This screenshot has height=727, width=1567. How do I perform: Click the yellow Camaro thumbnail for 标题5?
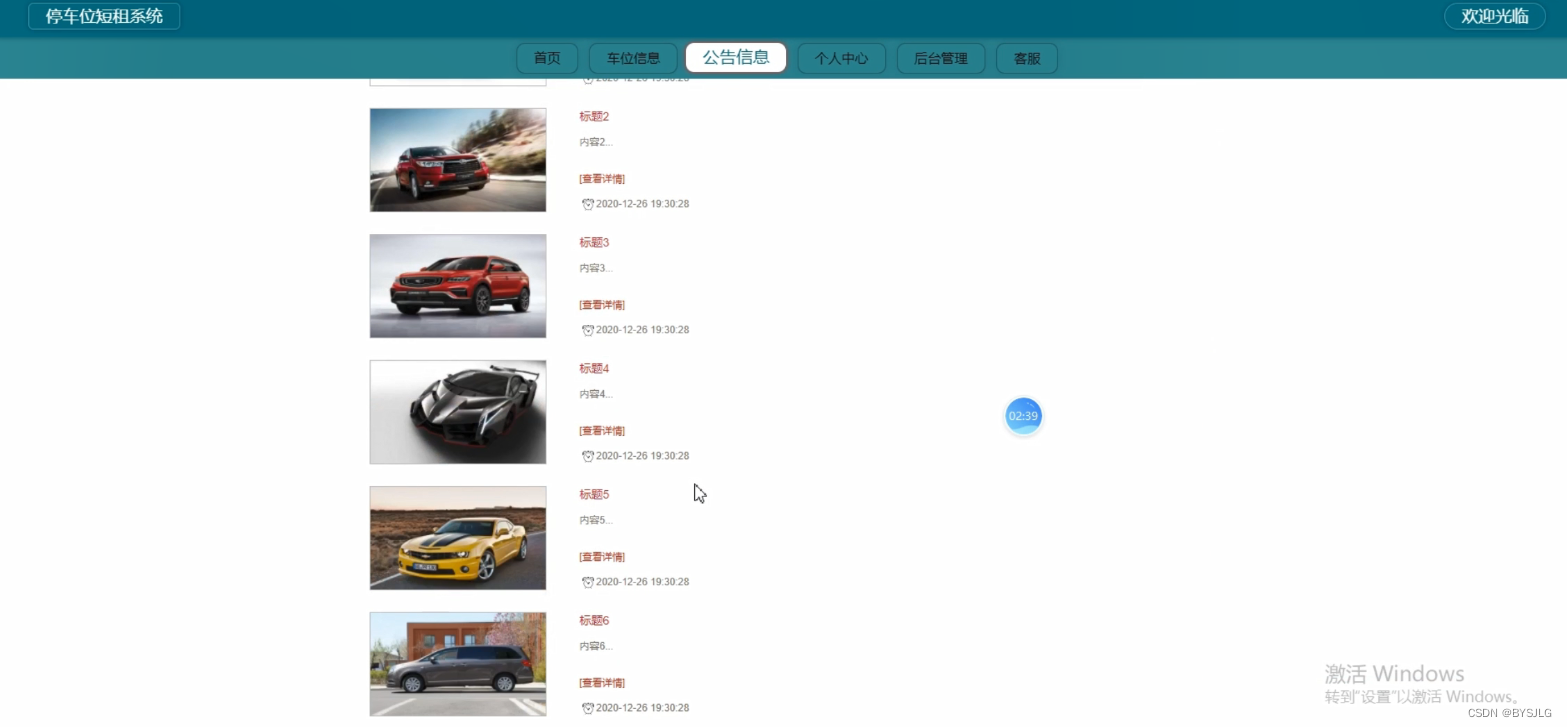[x=458, y=538]
